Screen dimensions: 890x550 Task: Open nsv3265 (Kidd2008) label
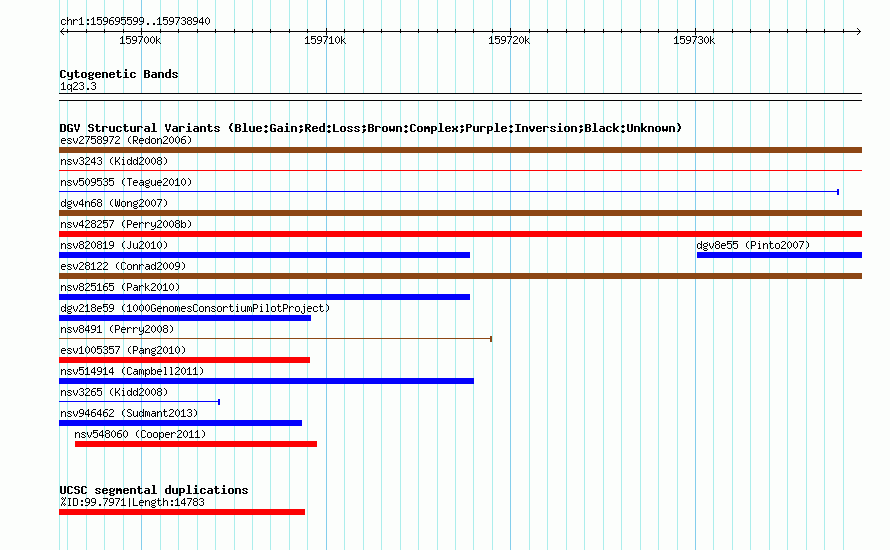click(x=114, y=392)
